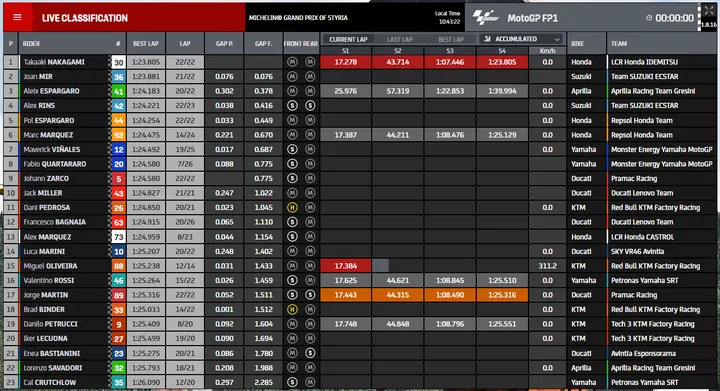Click Oliveira's front medium tyre icon
Screen dimensions: 720x391
[292, 266]
